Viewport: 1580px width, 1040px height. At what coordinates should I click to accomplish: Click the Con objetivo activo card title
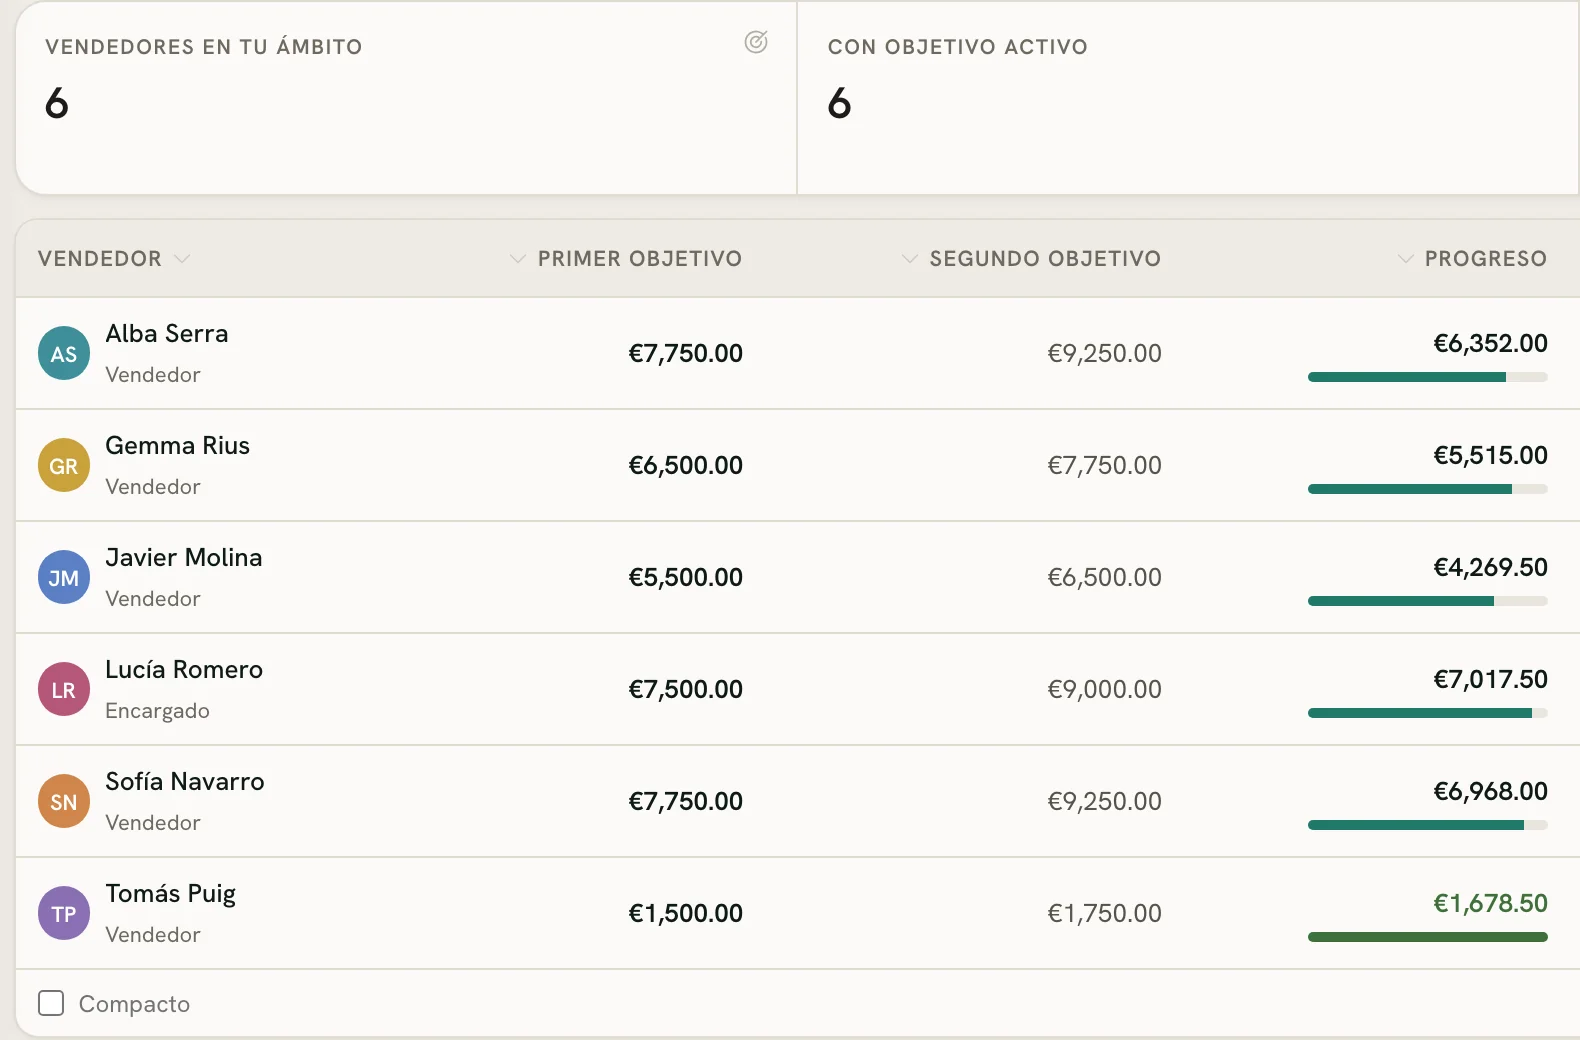958,47
